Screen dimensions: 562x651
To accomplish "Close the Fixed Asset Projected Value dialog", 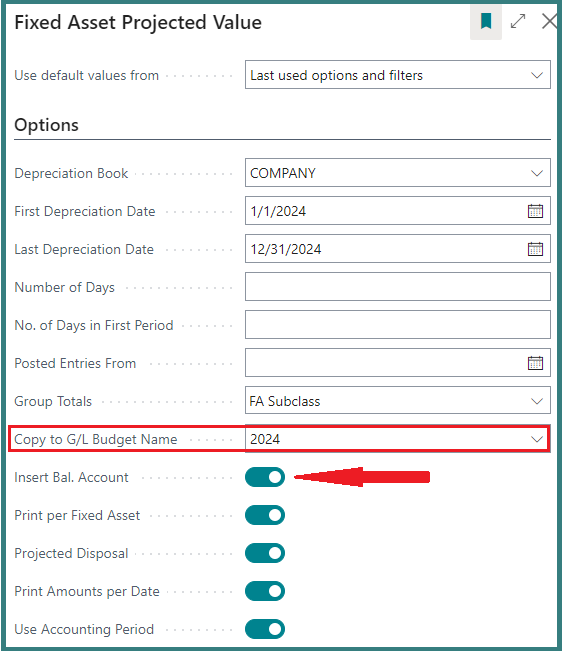I will click(x=549, y=21).
